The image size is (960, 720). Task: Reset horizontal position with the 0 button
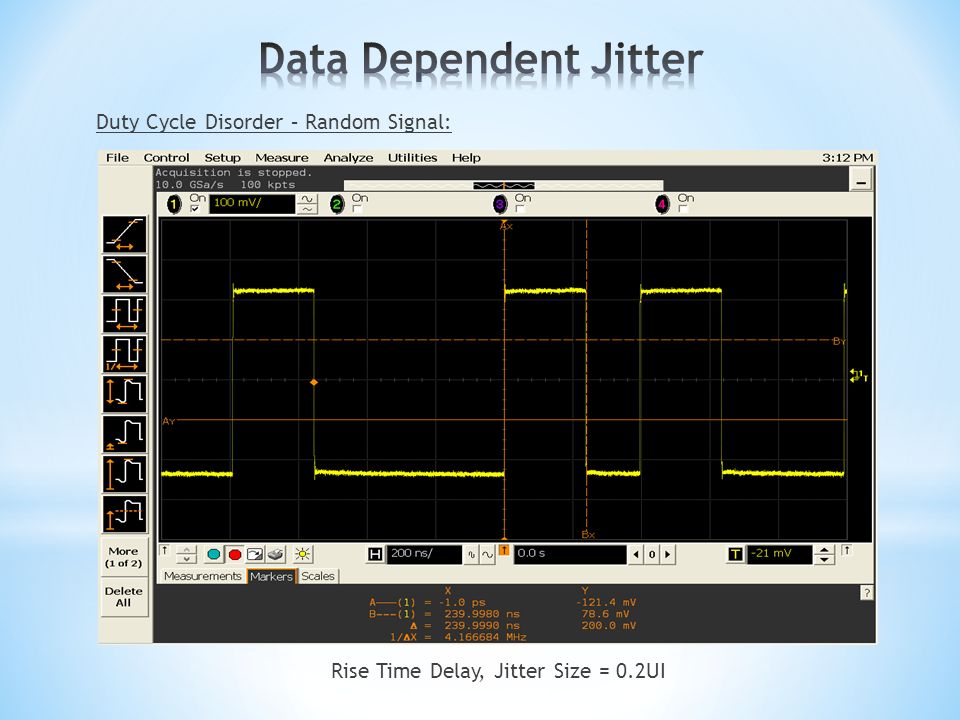652,555
